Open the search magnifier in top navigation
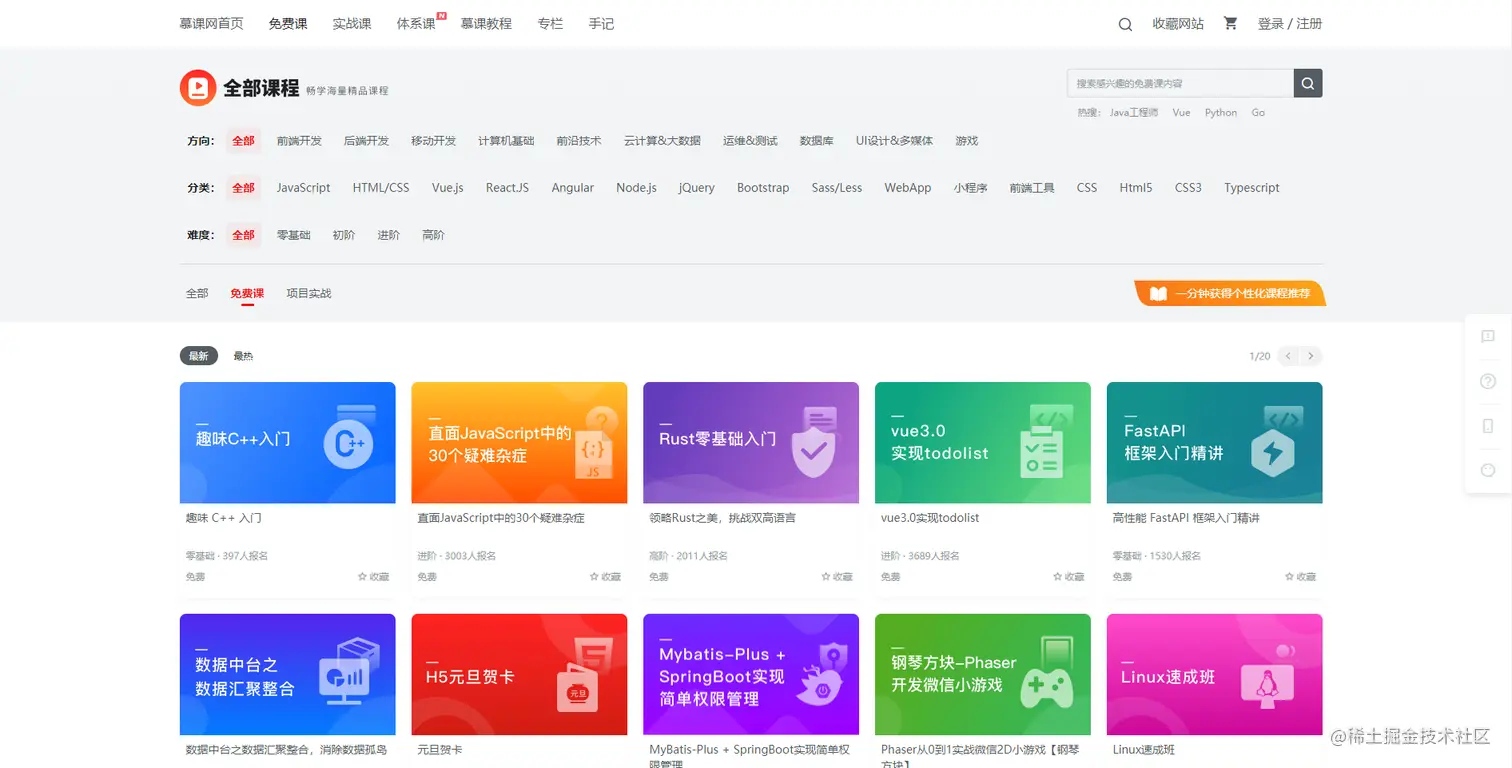 coord(1125,24)
